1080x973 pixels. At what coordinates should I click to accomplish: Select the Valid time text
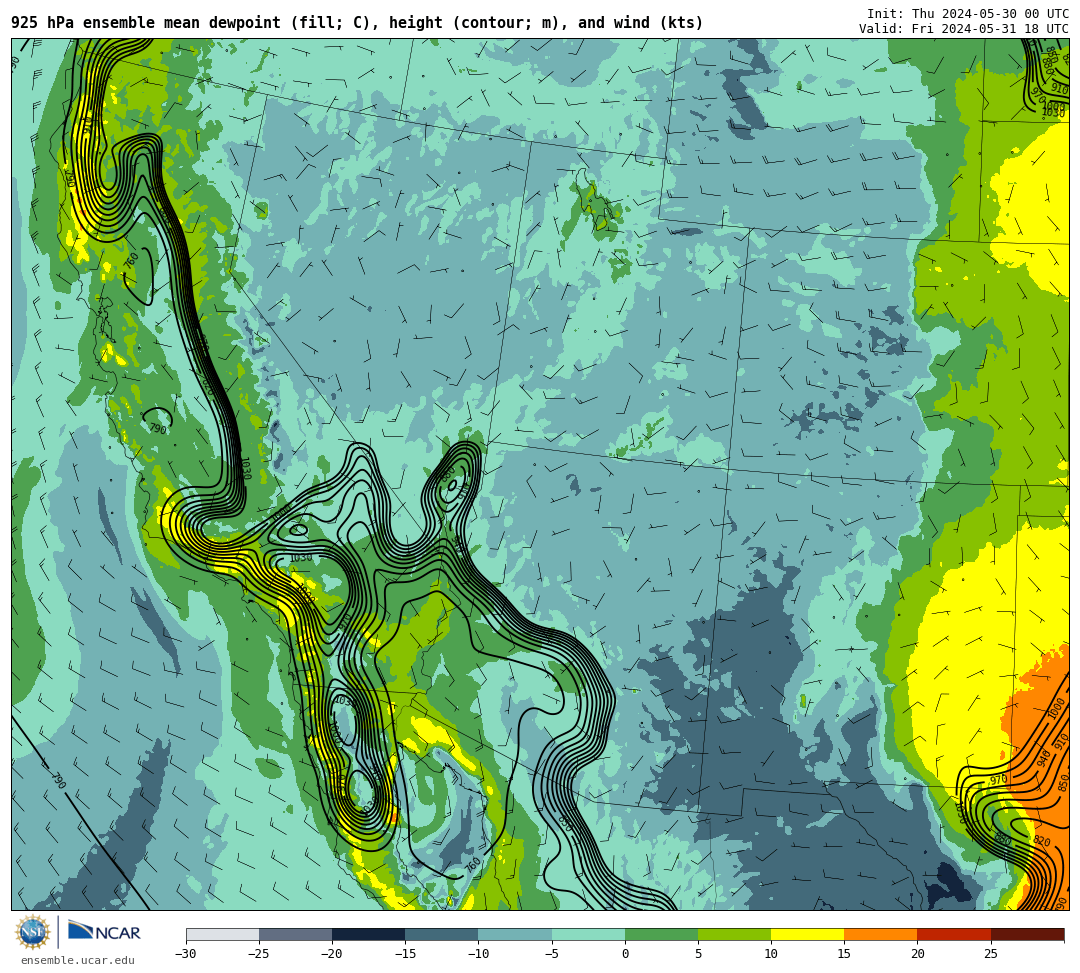964,29
